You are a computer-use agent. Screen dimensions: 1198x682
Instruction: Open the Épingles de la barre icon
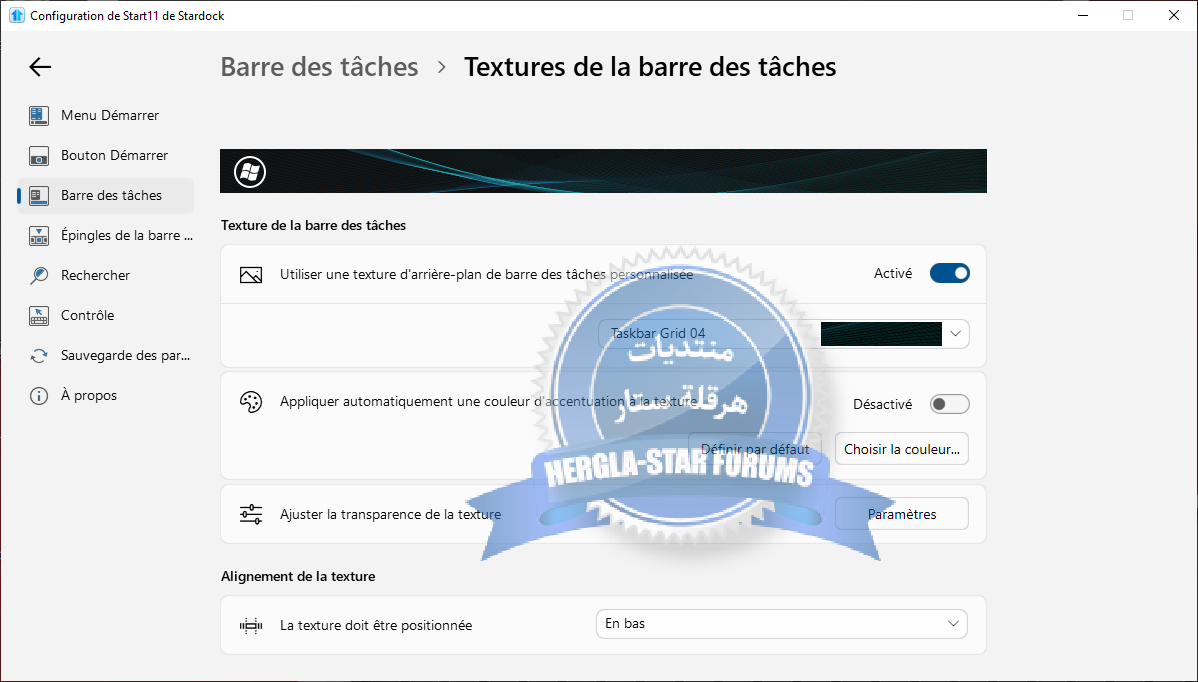tap(39, 236)
